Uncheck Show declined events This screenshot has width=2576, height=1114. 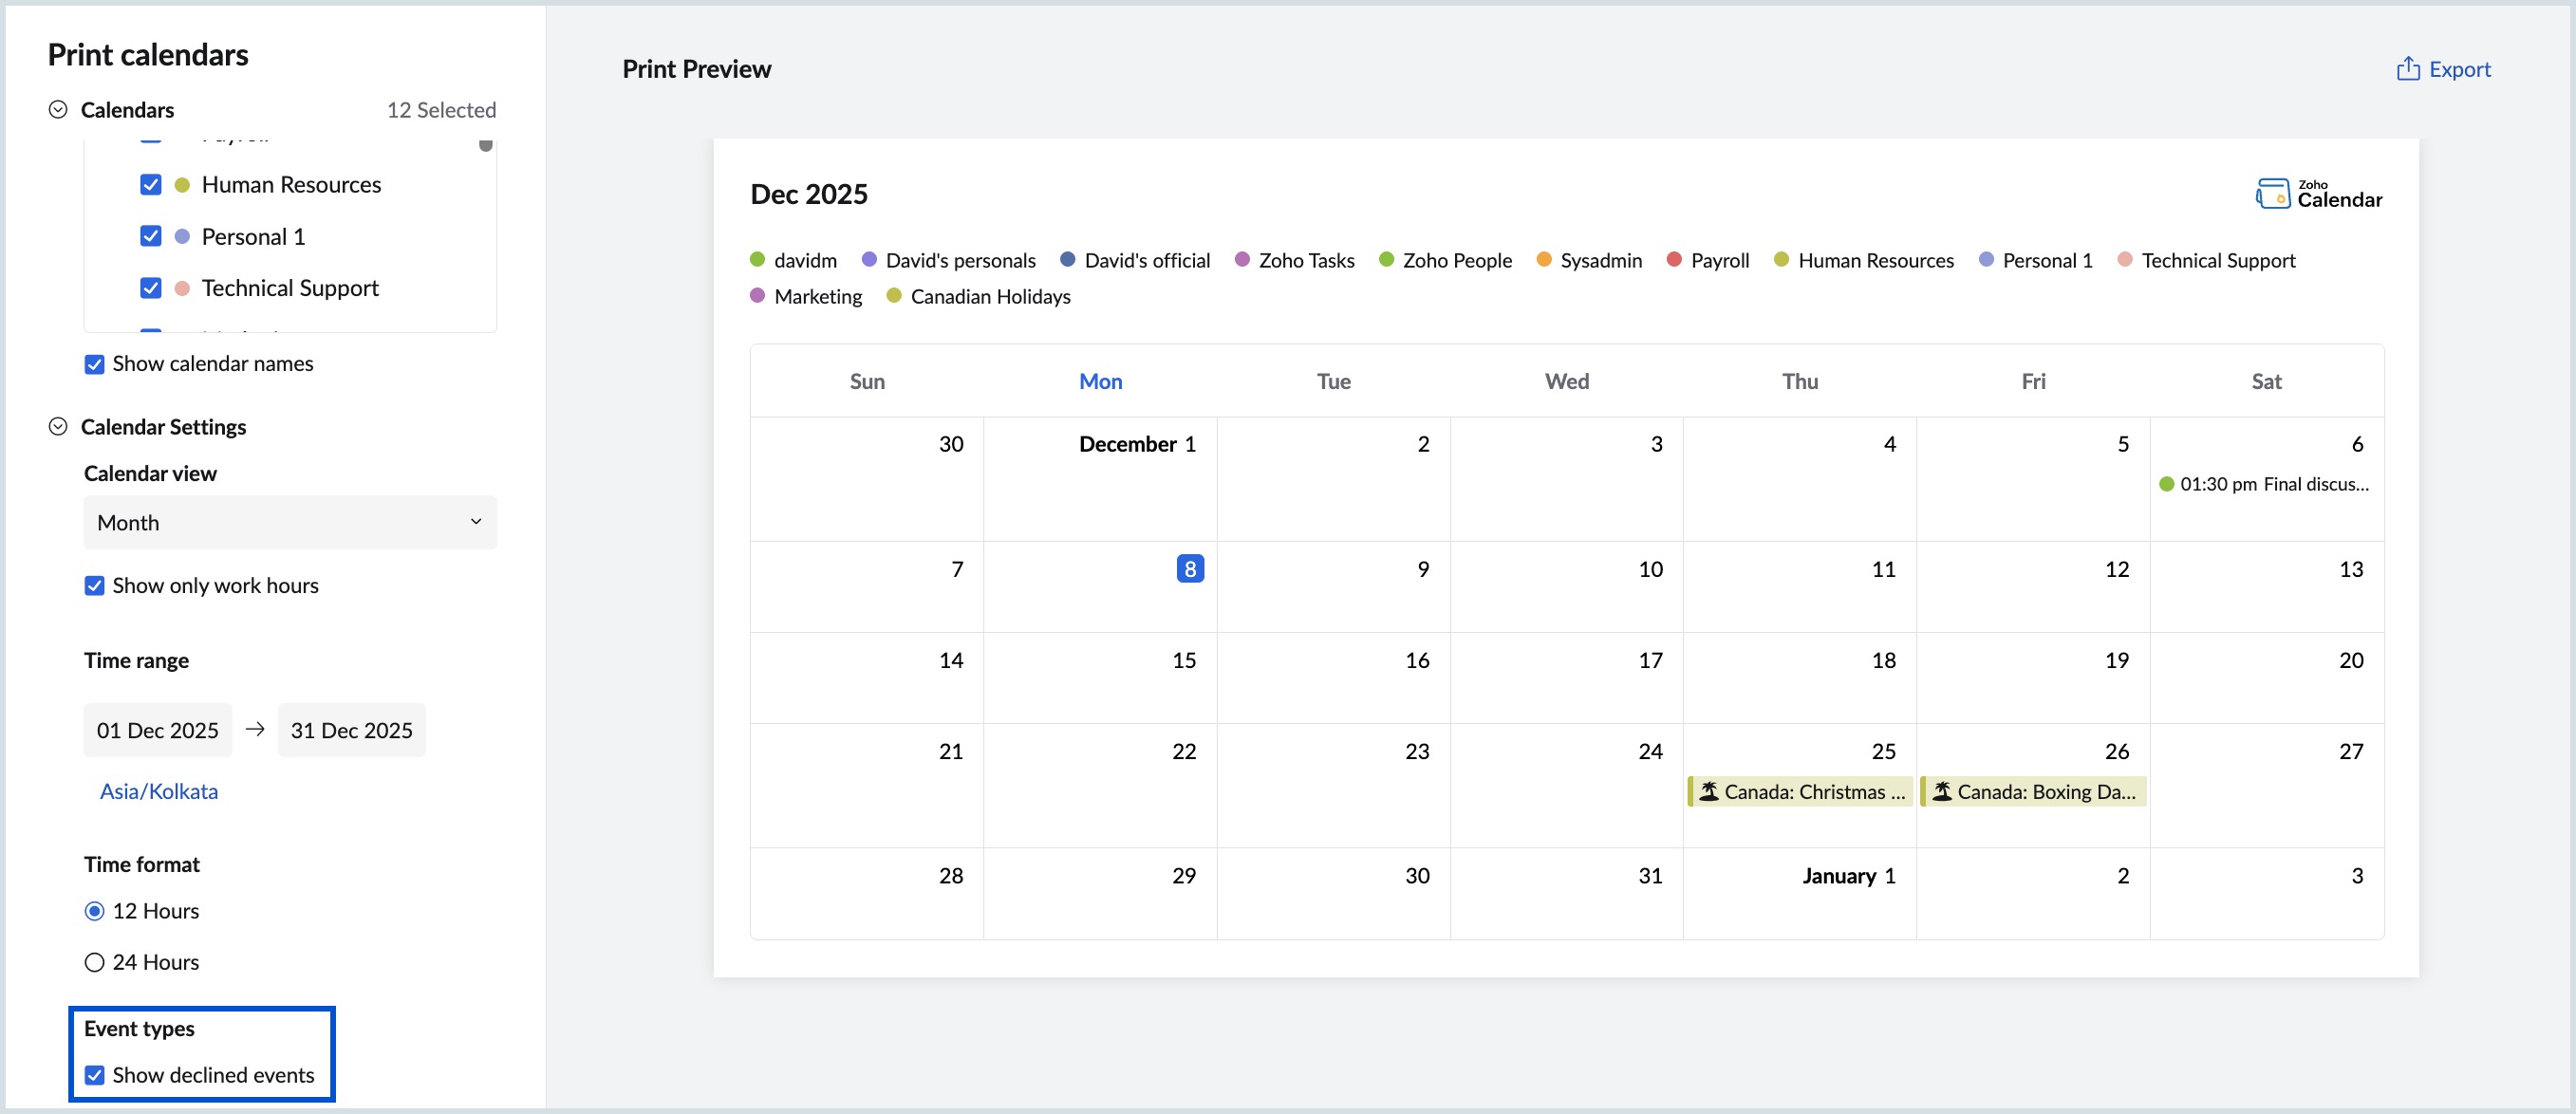[94, 1075]
